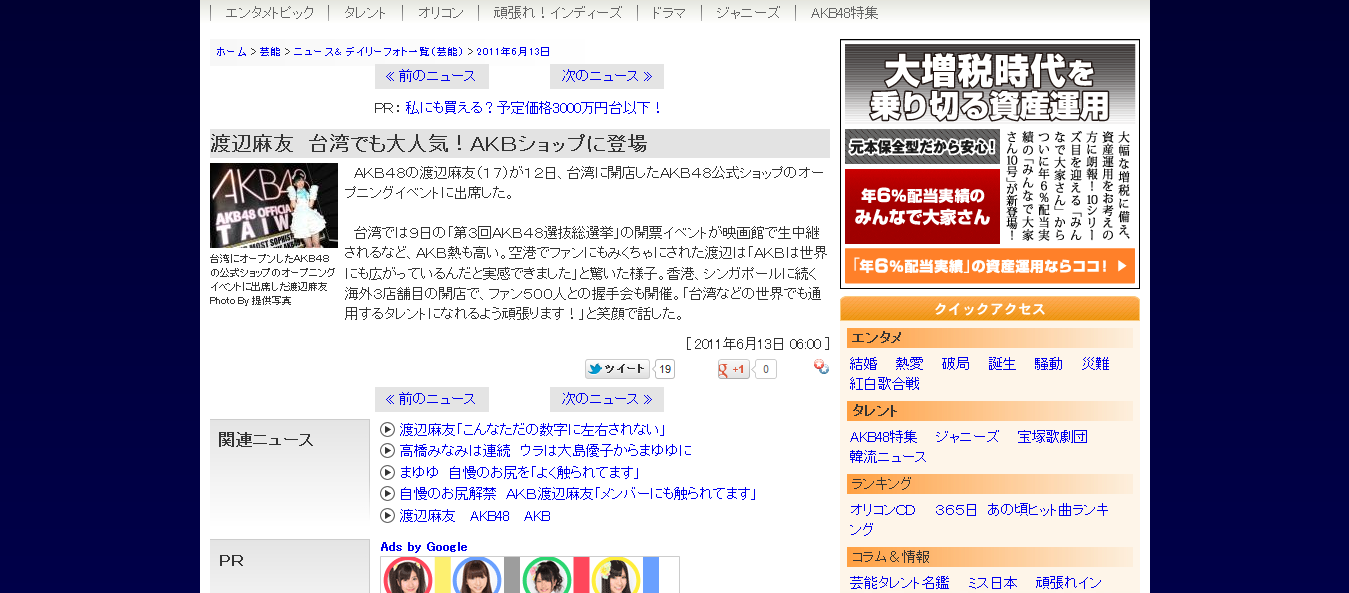Screen dimensions: 1349x593
Task: Click the +1 count bubble showing 0
Action: (765, 369)
